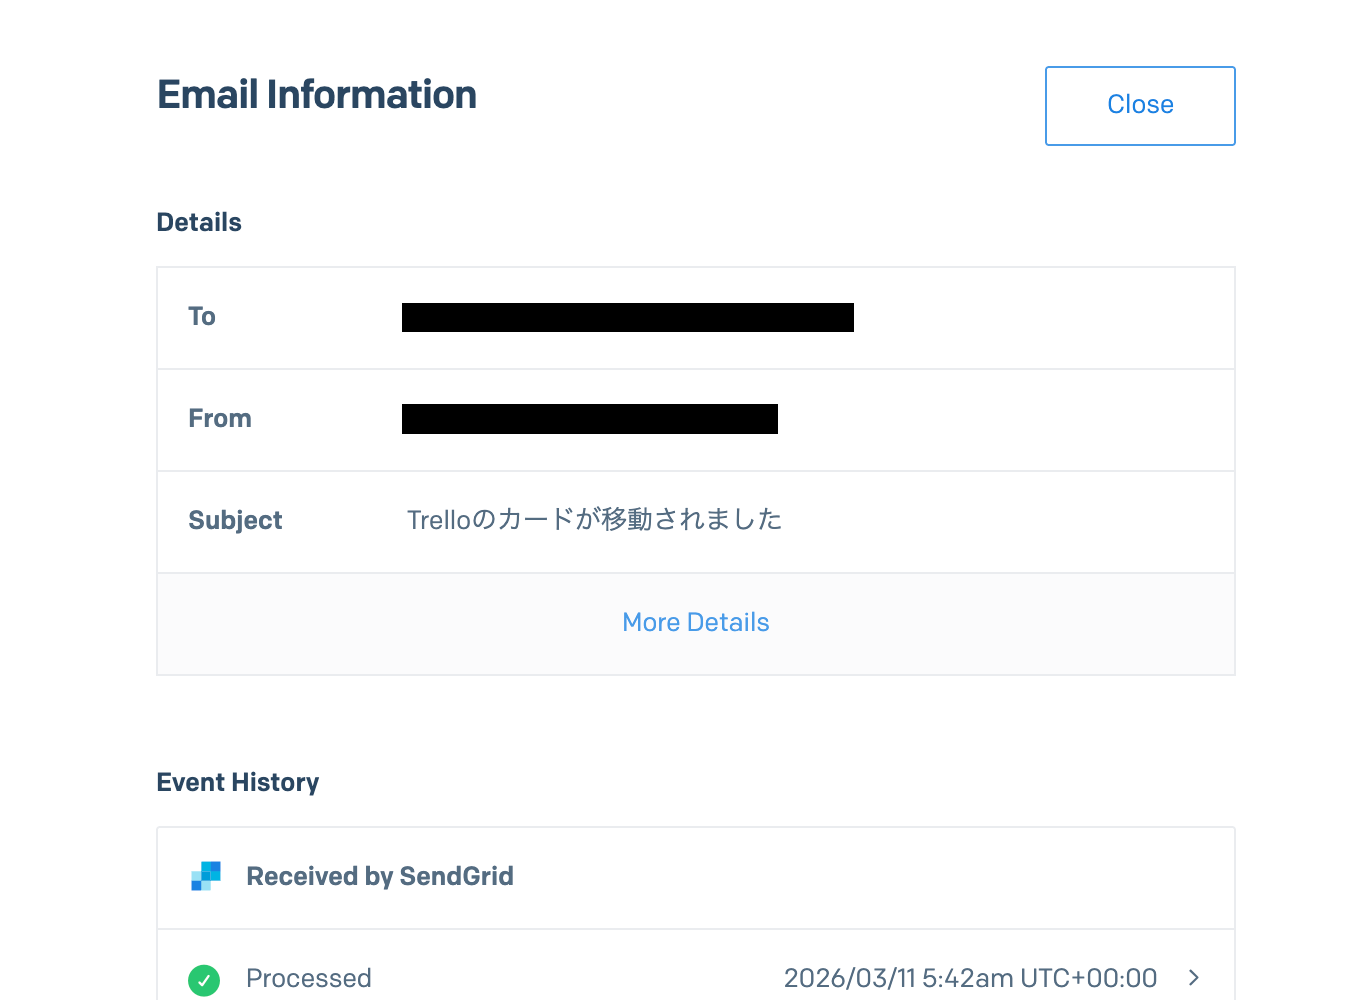Screen dimensions: 1354x1000
Task: Click the Subject field label
Action: point(235,521)
